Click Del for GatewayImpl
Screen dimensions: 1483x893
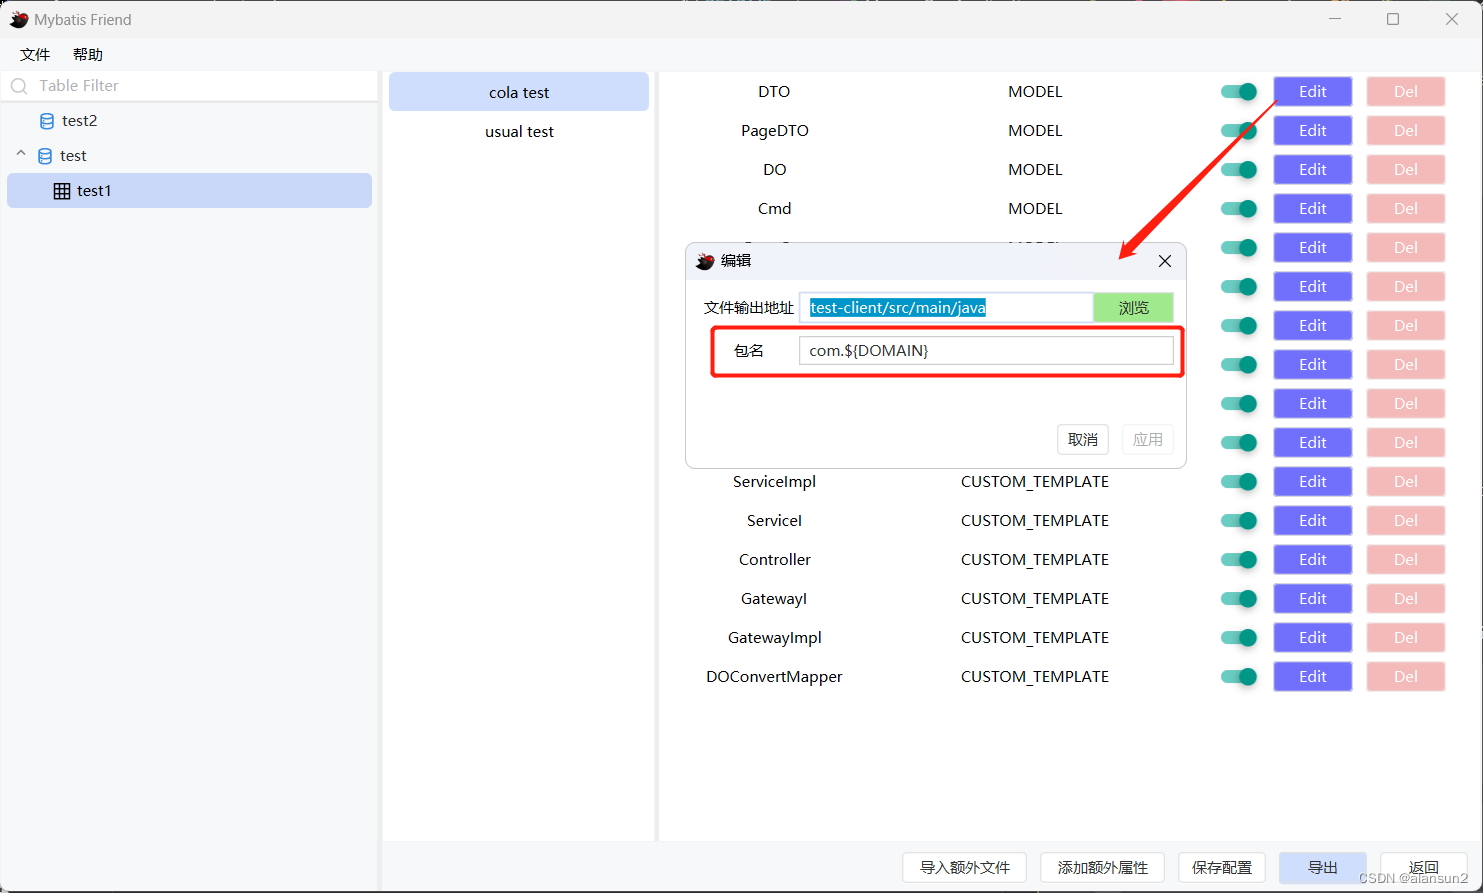pos(1406,638)
